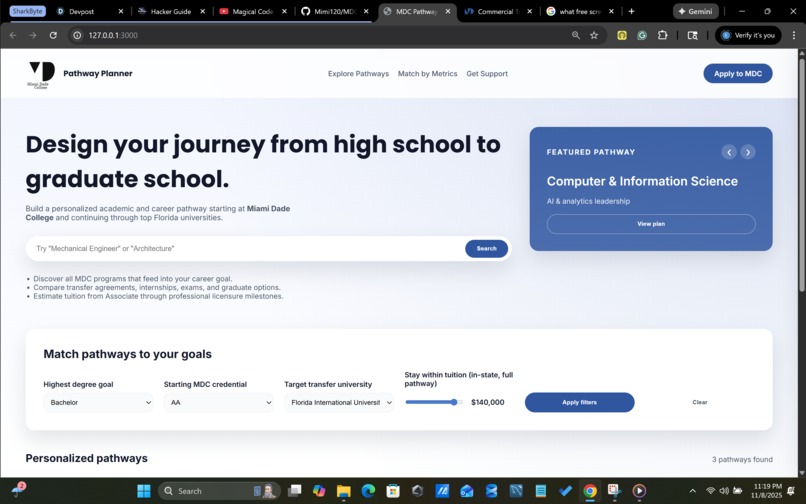Close the Devpost tab
806x504 pixels.
120,11
